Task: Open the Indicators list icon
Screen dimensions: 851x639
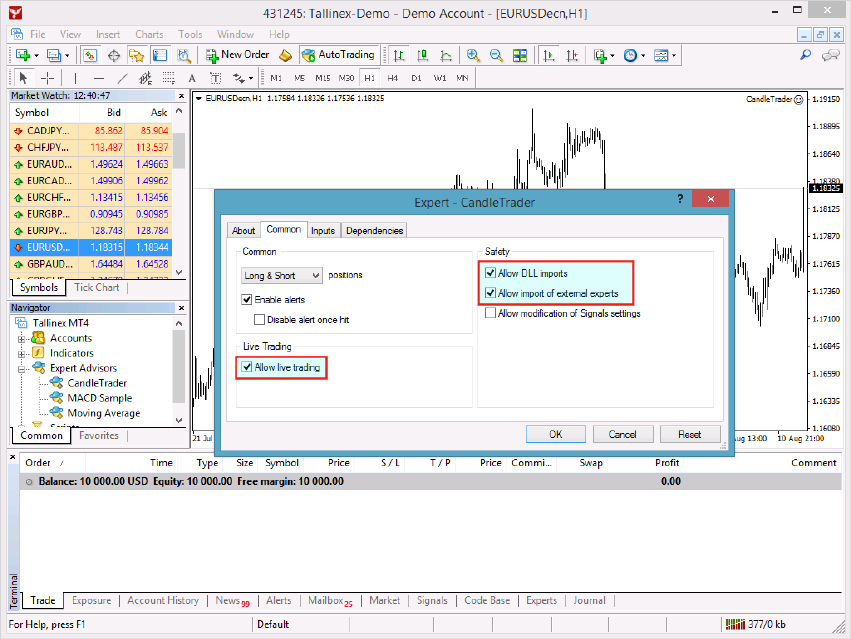Action: click(600, 55)
